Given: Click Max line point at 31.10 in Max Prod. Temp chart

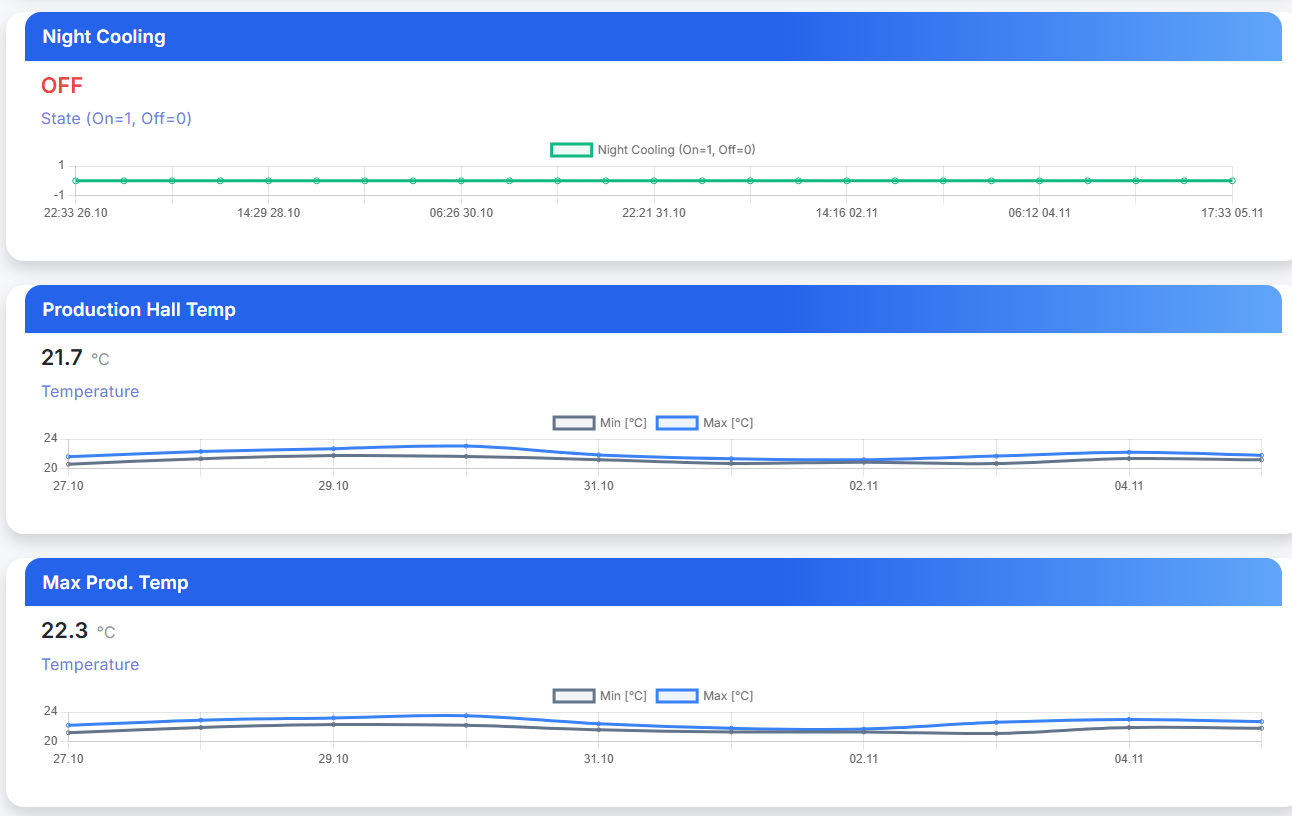Looking at the screenshot, I should point(598,724).
